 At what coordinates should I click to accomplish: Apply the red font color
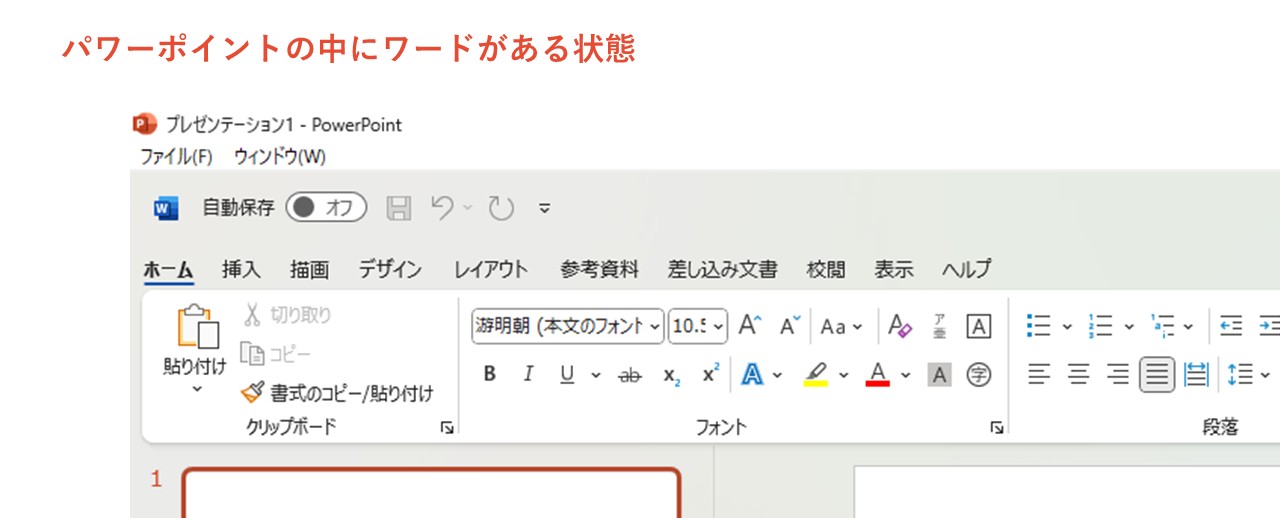878,375
